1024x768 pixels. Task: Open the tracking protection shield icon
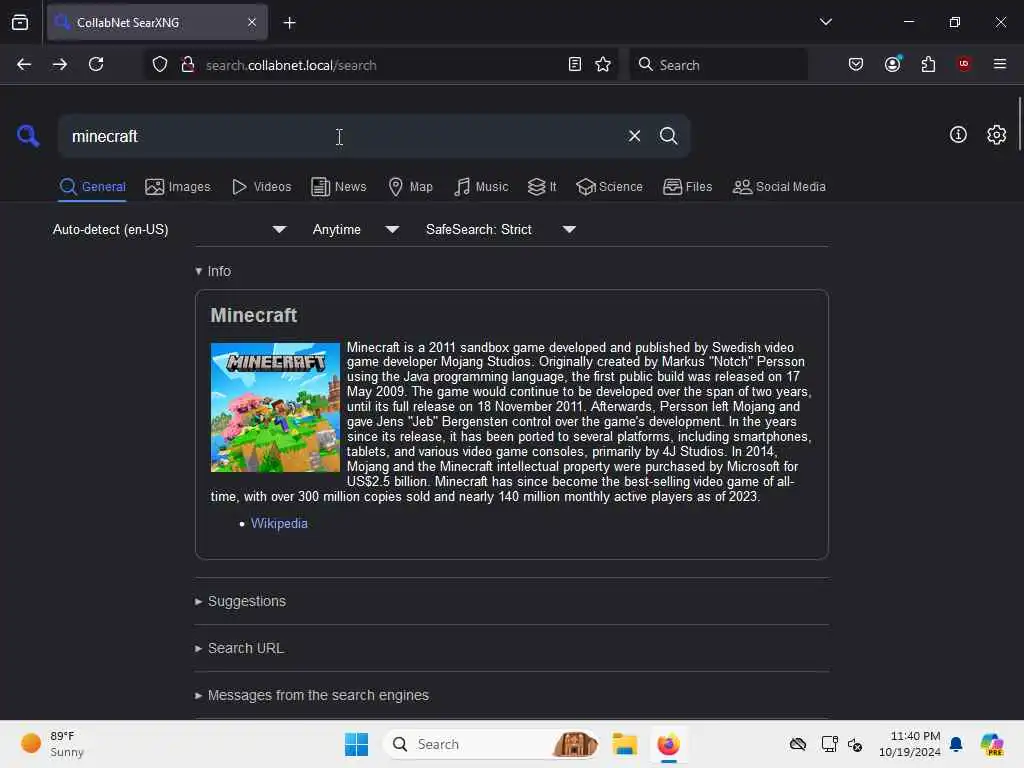click(x=160, y=65)
